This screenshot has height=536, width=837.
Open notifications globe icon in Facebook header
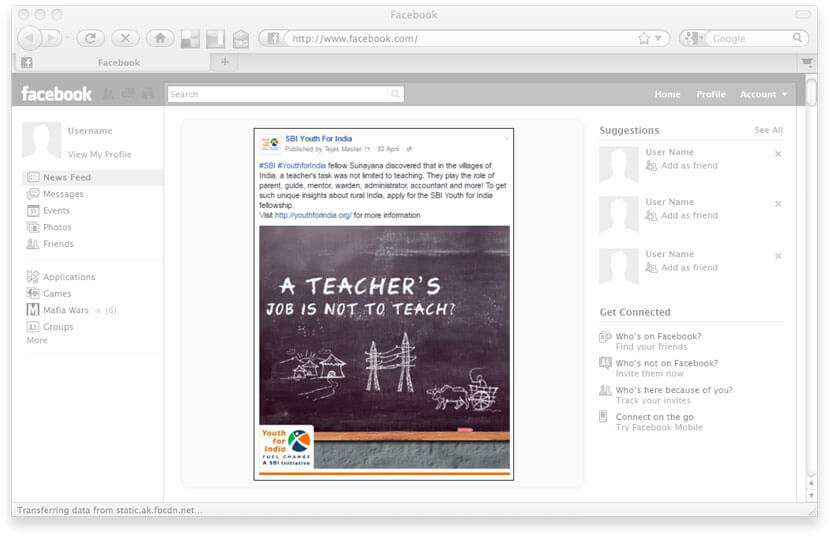tap(147, 94)
